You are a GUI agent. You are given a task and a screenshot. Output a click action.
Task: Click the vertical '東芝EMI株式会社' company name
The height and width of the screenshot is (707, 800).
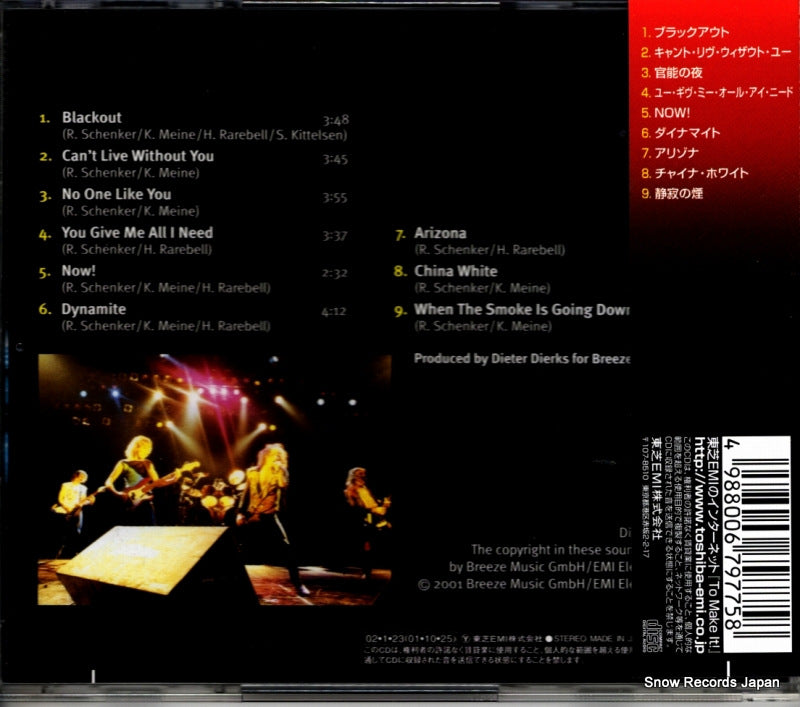pyautogui.click(x=658, y=489)
